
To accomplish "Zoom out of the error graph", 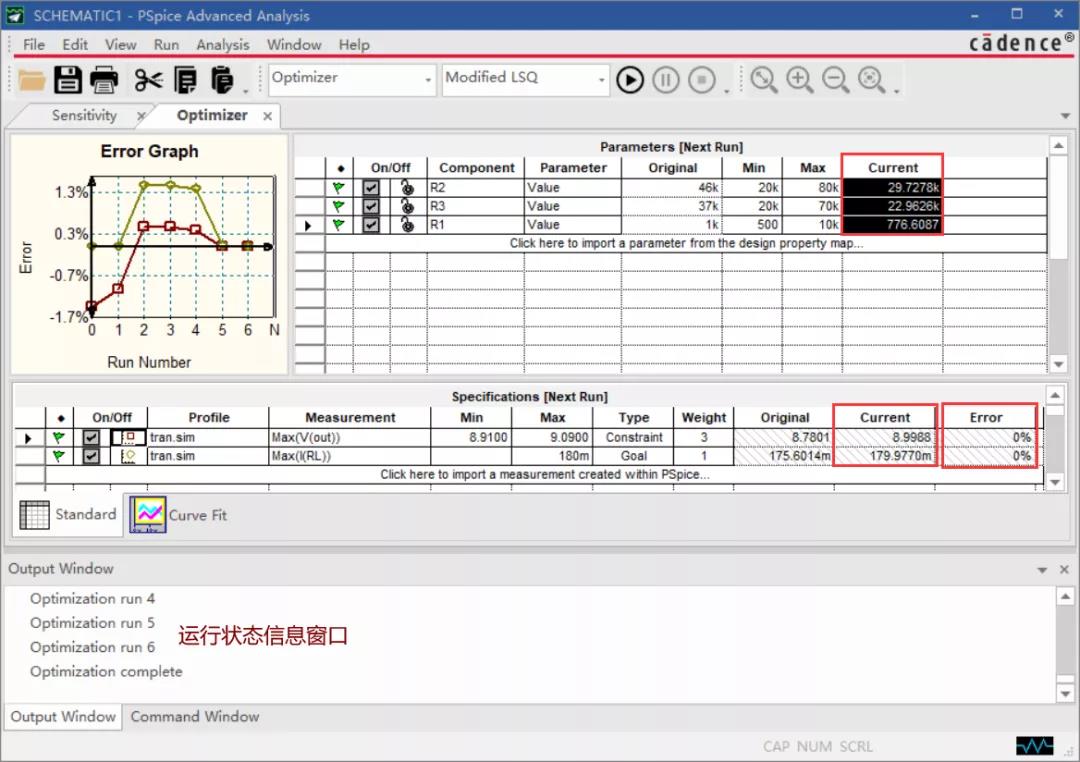I will pos(835,80).
